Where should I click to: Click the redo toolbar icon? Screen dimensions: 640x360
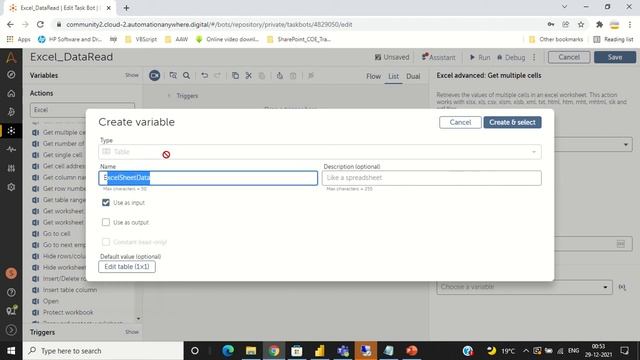click(218, 76)
